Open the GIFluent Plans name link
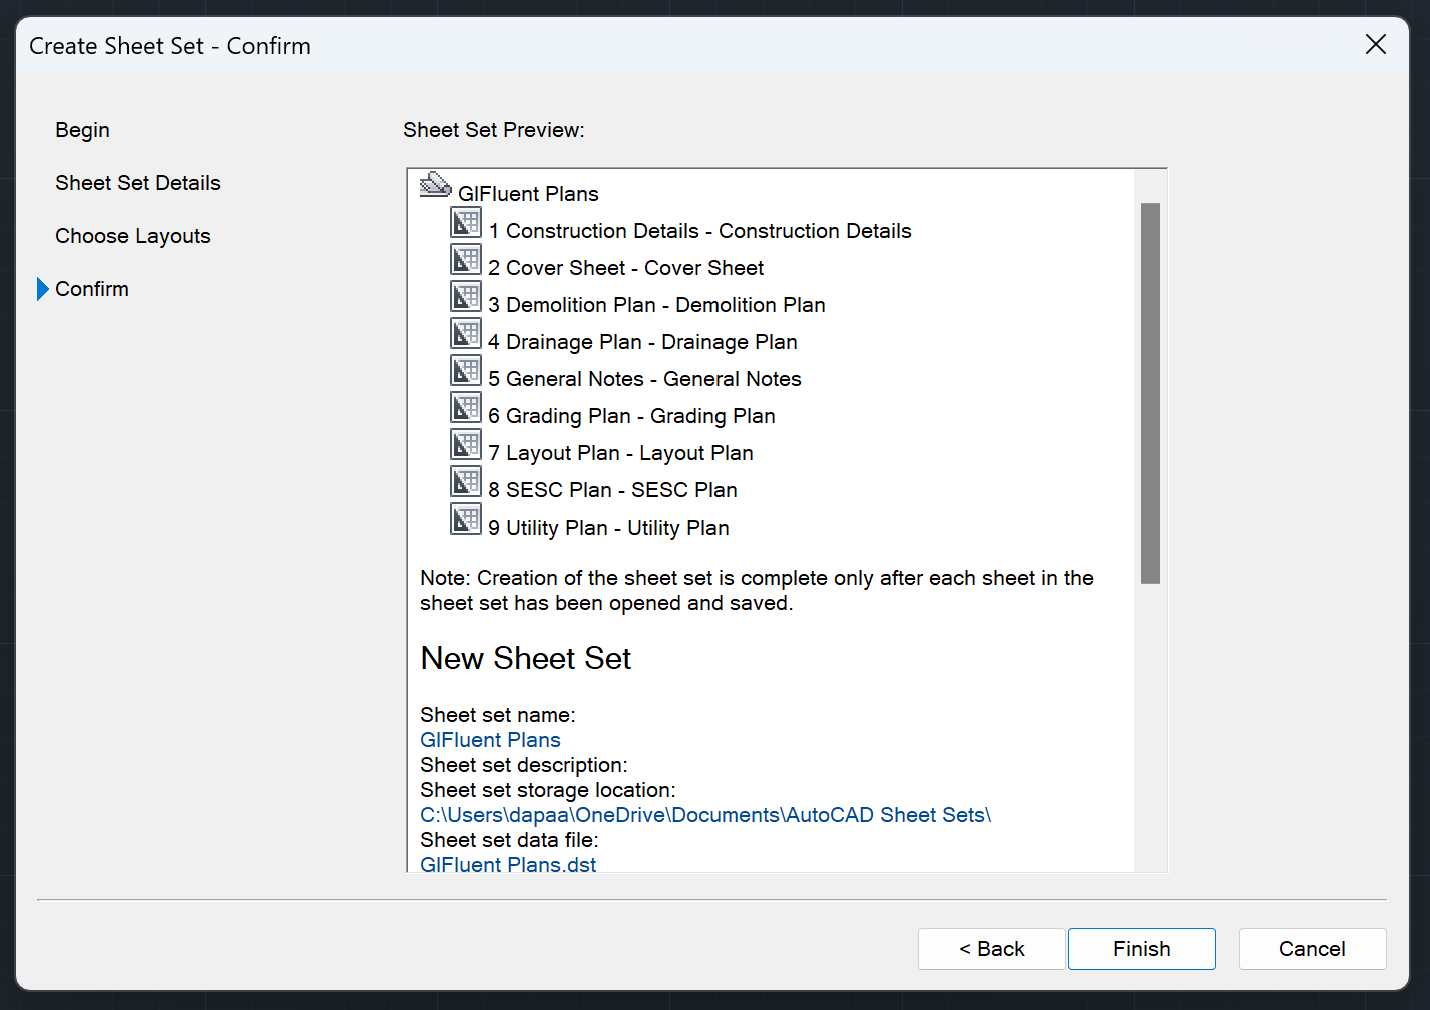 490,740
